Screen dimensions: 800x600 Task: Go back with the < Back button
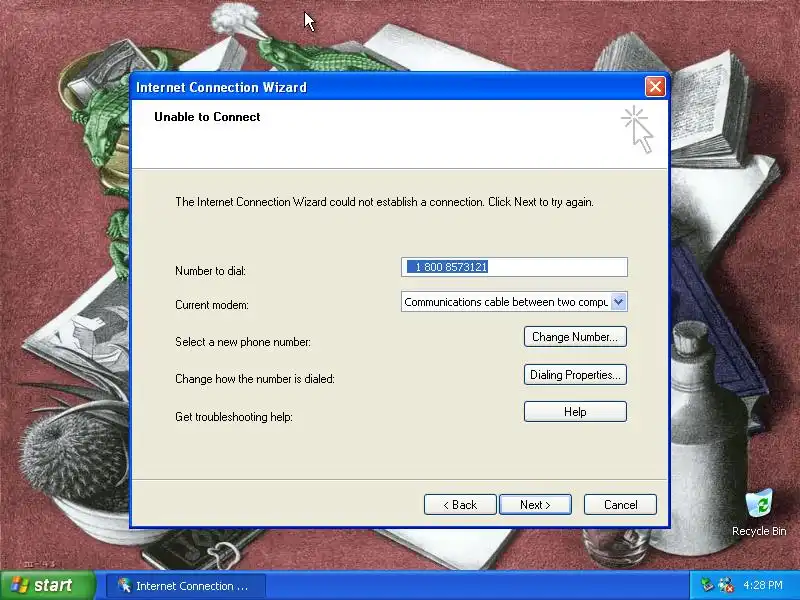pyautogui.click(x=460, y=505)
